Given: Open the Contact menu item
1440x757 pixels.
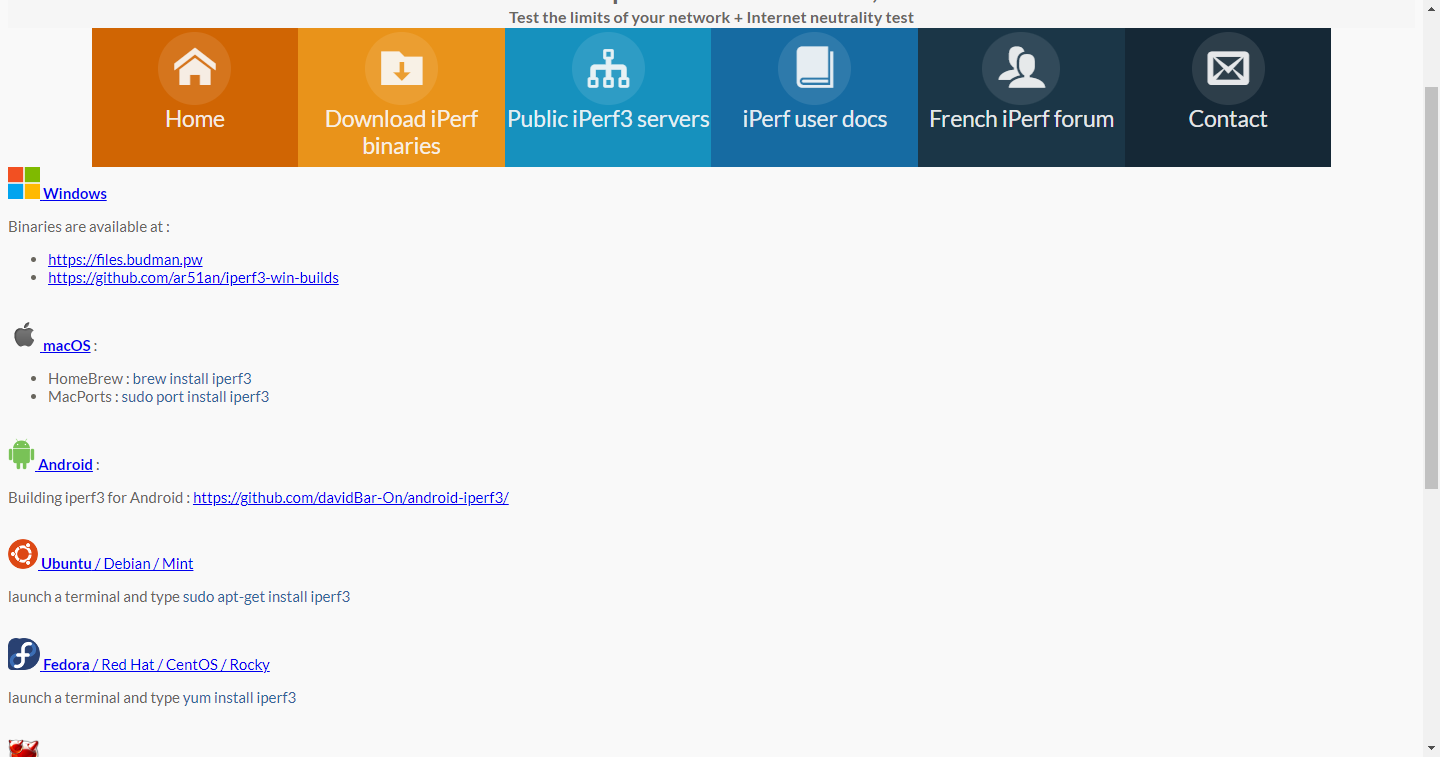Looking at the screenshot, I should coord(1228,97).
